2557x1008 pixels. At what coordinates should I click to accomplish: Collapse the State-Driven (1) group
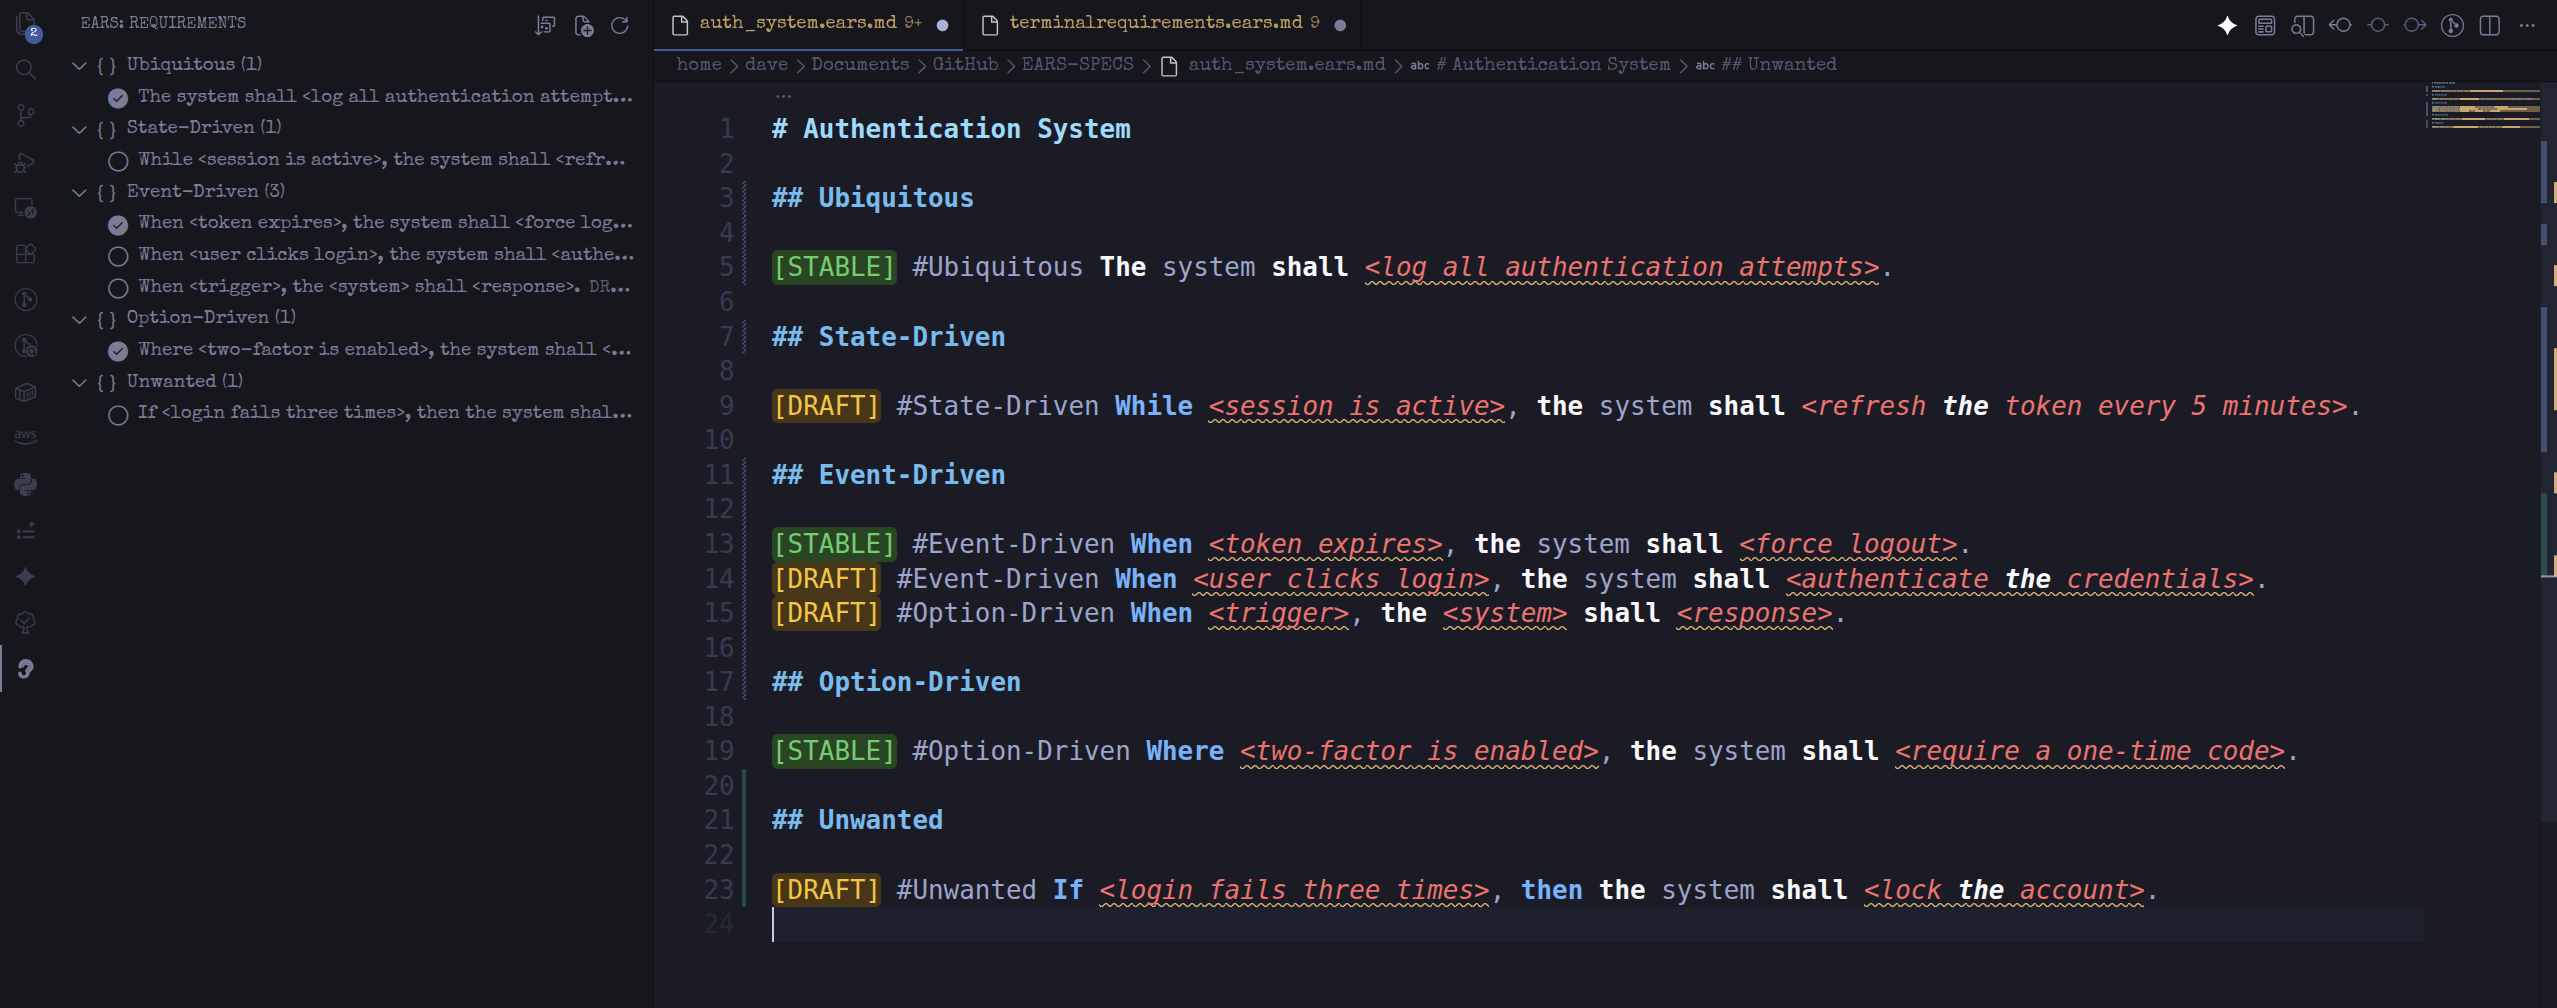[79, 128]
